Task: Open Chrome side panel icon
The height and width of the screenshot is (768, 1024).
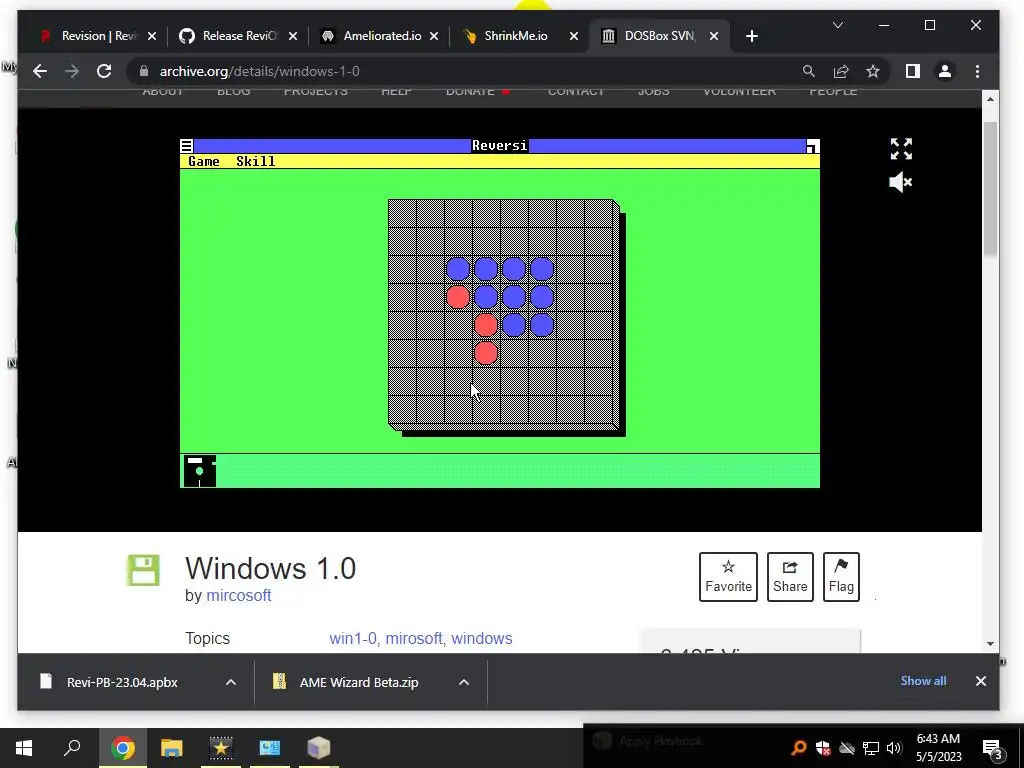Action: [x=912, y=71]
